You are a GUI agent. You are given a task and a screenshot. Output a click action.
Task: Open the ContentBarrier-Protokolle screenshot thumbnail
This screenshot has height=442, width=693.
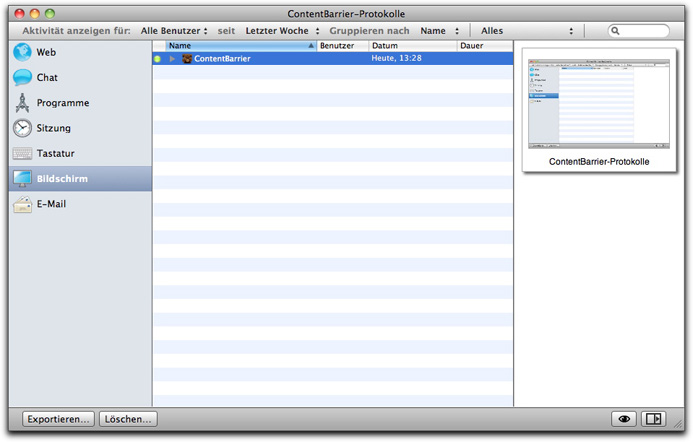tap(599, 104)
